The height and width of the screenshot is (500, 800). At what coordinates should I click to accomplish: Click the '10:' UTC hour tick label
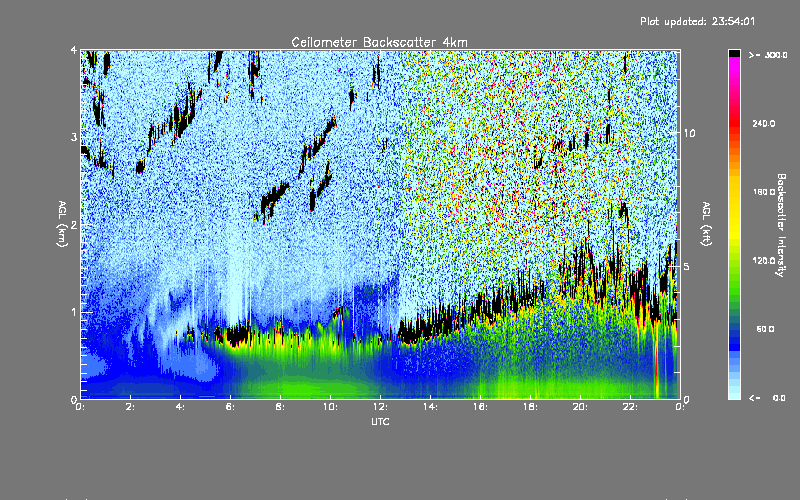click(x=330, y=407)
